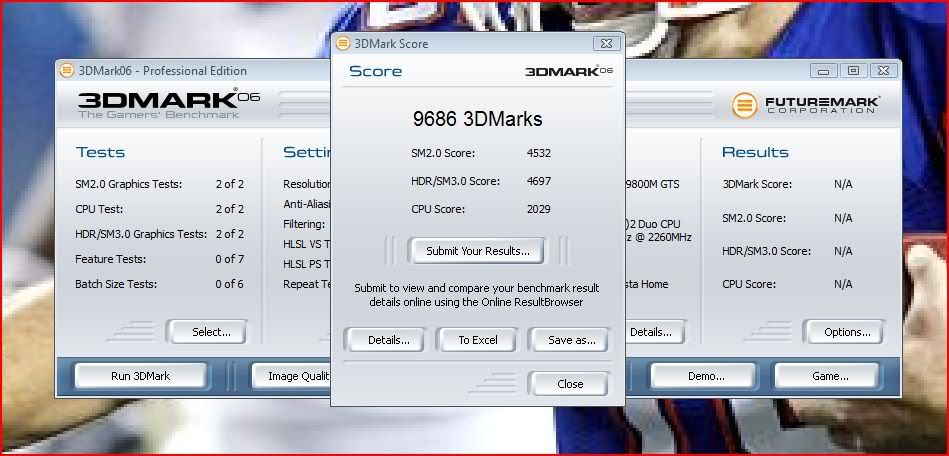Image resolution: width=949 pixels, height=456 pixels.
Task: Click the 3DMark Score dialog title icon
Action: [x=343, y=44]
